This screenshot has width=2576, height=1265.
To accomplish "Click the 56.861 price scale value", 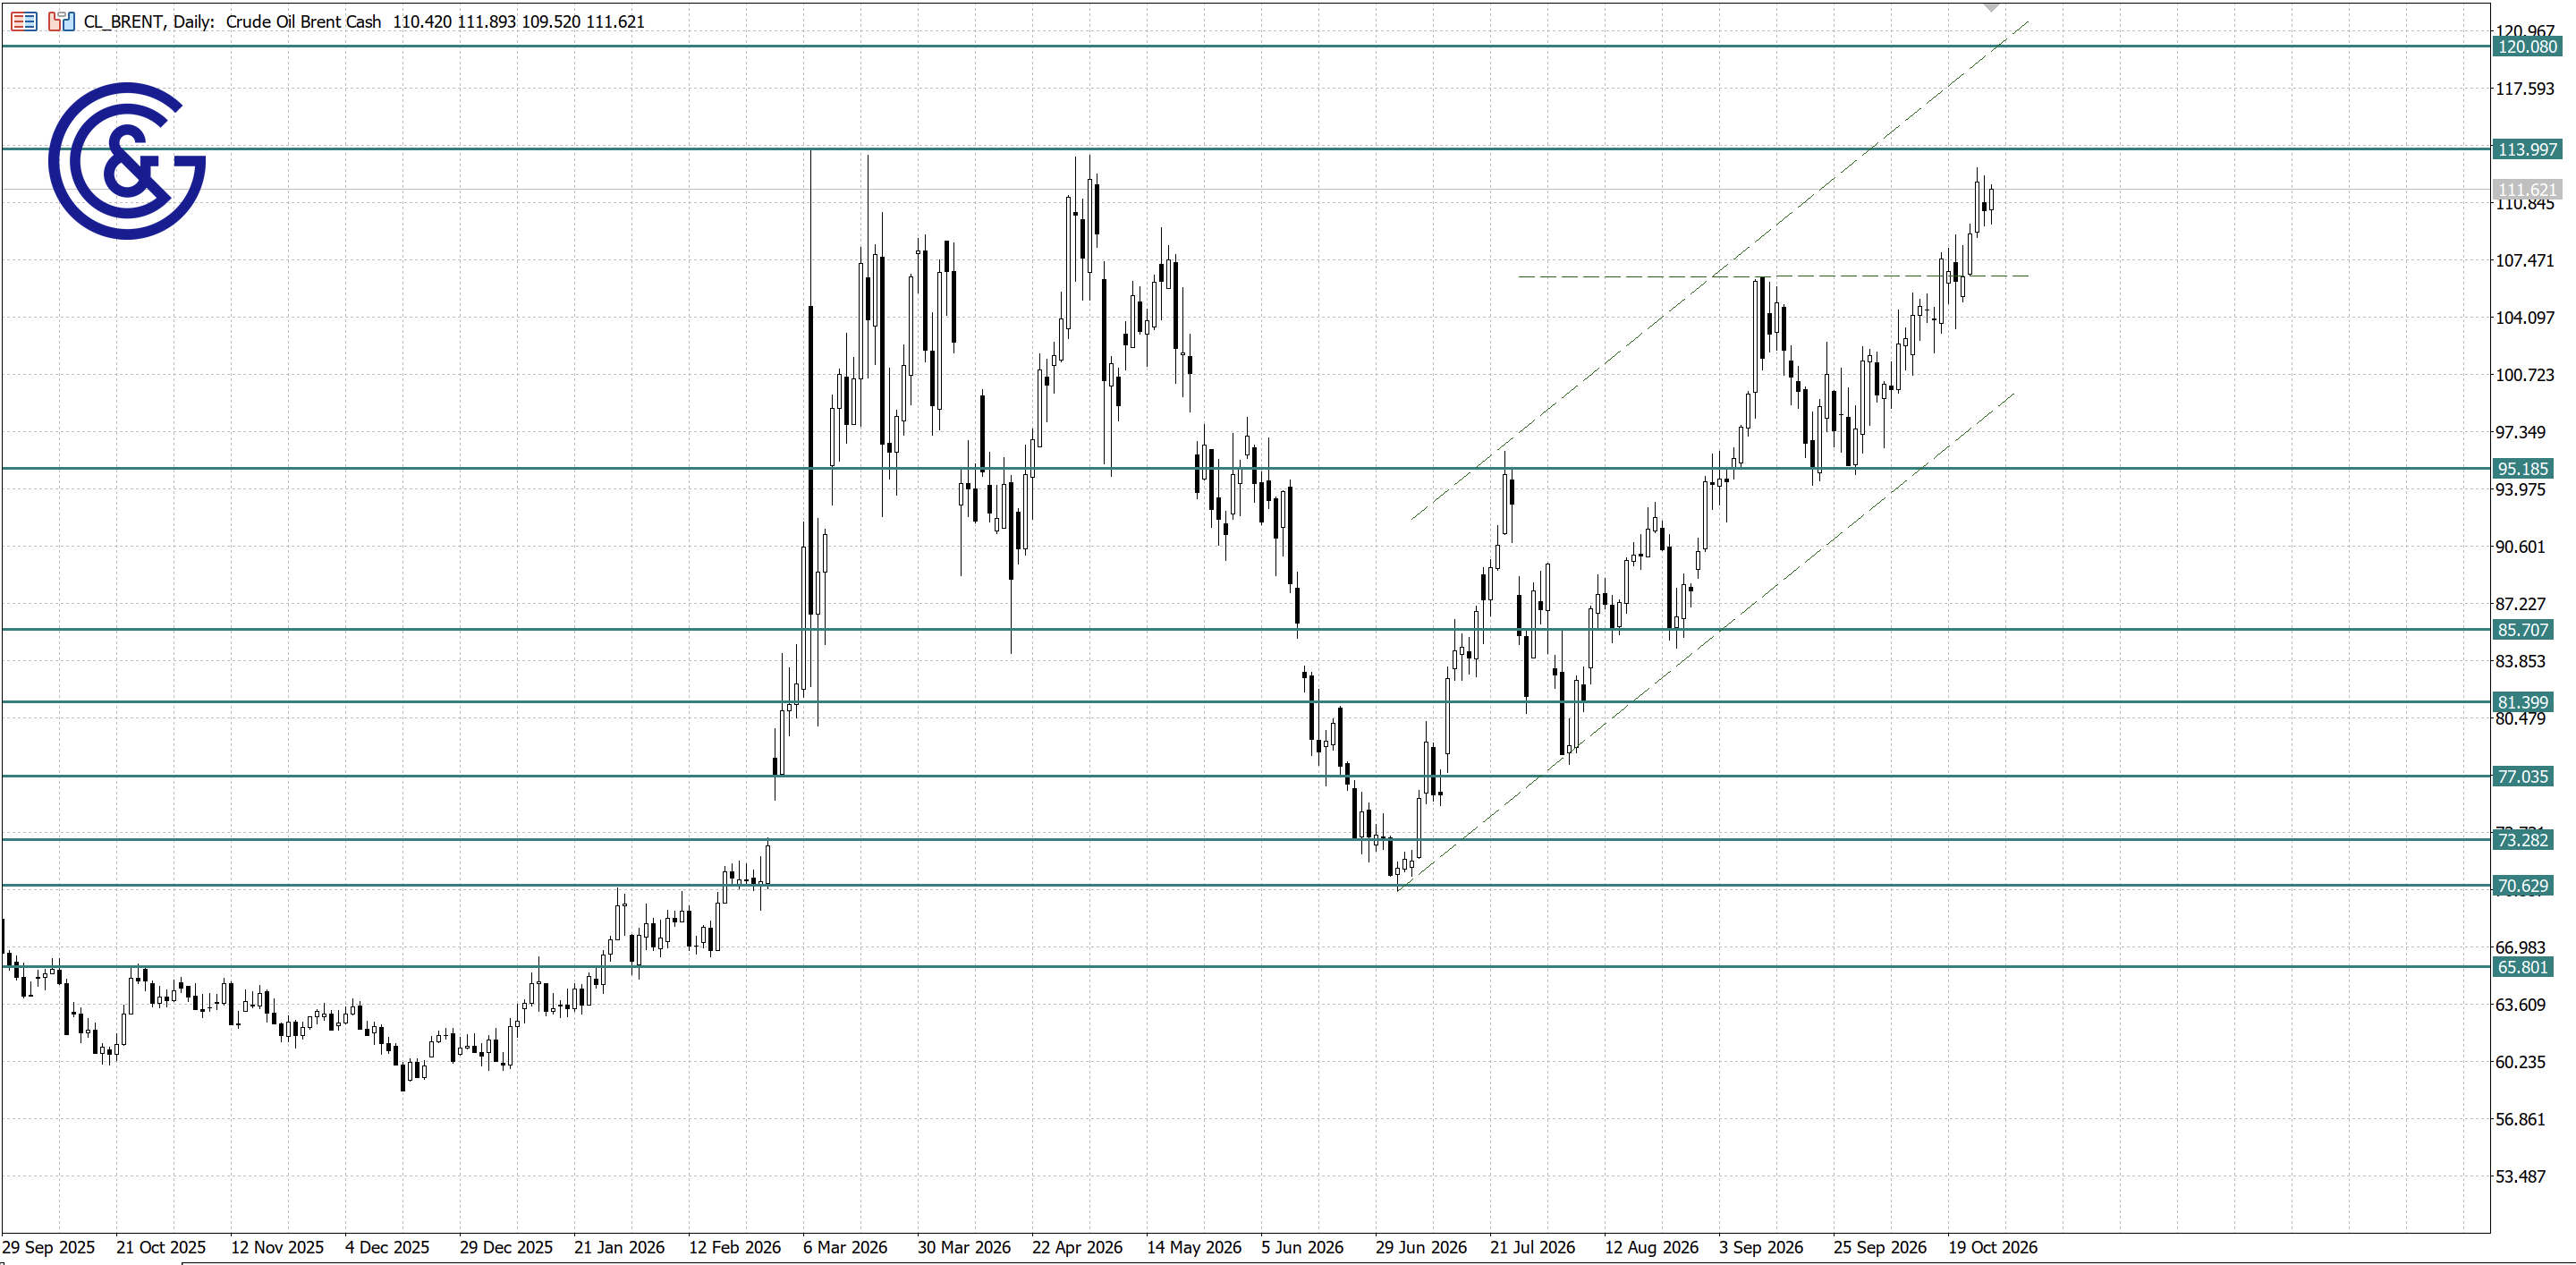I will coord(2521,1119).
